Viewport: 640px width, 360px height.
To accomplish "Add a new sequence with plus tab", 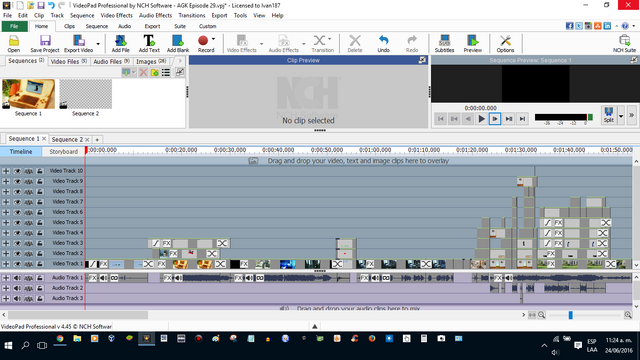I will 97,140.
